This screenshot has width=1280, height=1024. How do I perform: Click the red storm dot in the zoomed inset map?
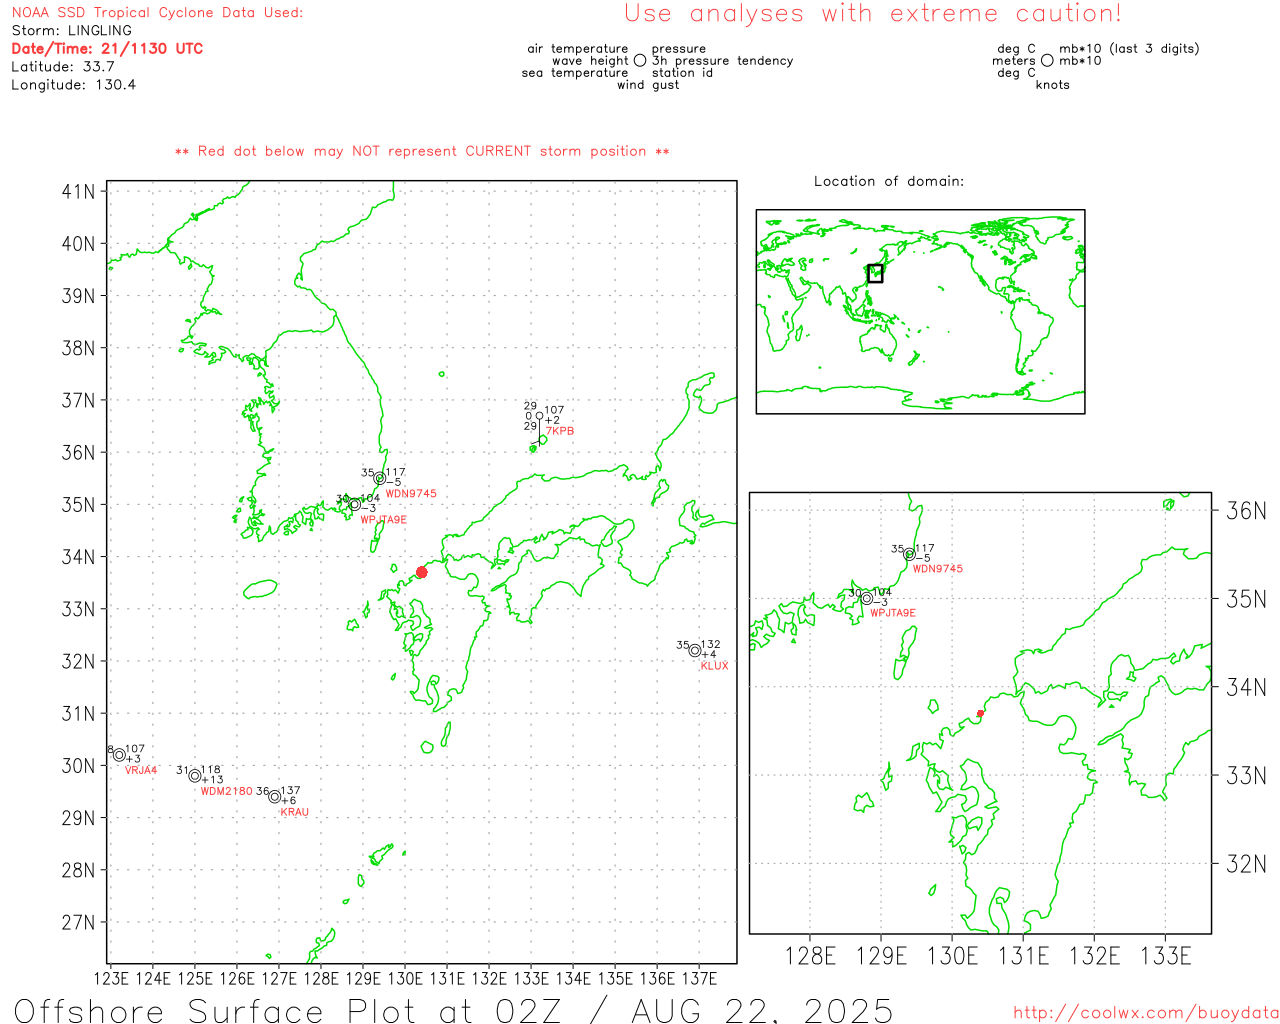pyautogui.click(x=980, y=713)
